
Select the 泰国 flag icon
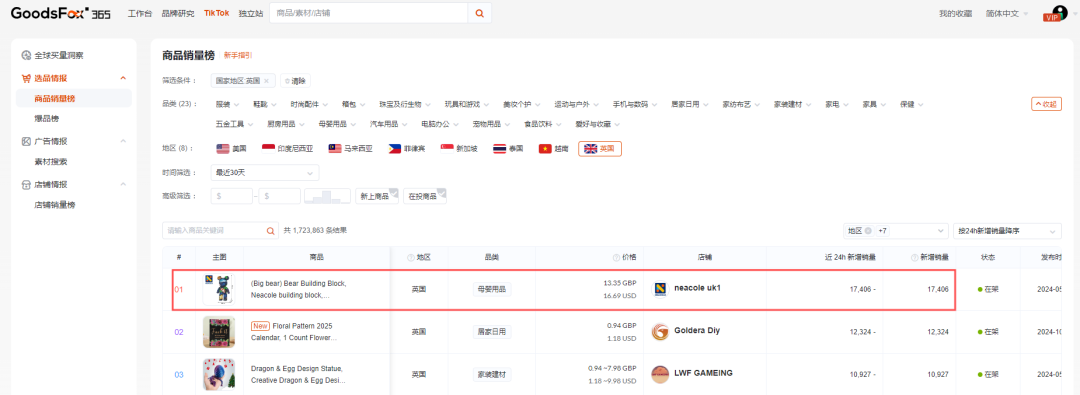500,148
